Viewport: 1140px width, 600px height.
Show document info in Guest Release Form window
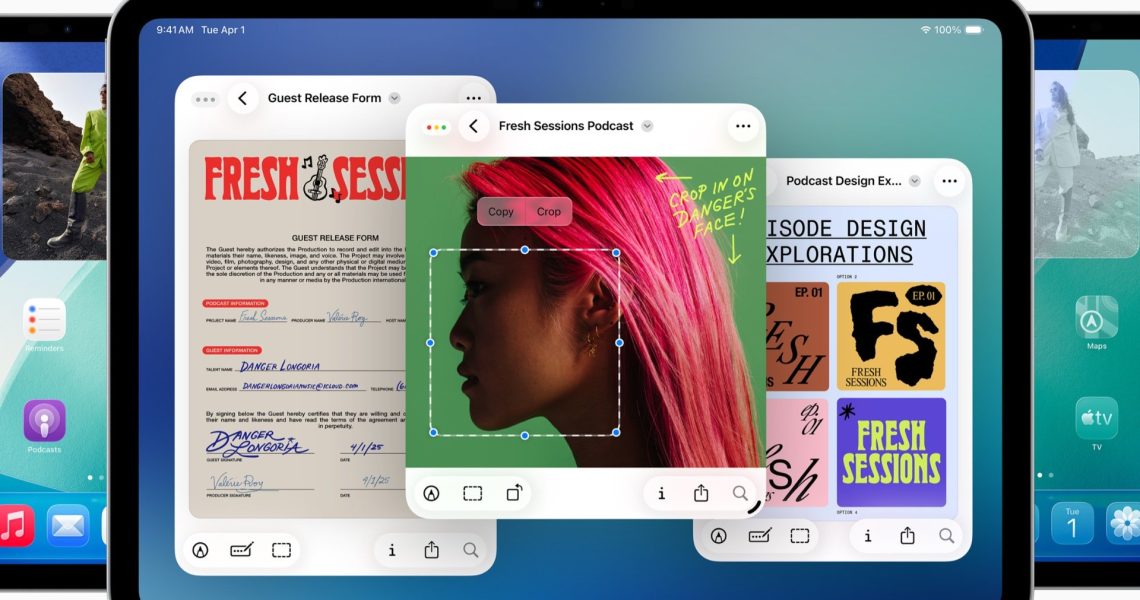point(392,551)
